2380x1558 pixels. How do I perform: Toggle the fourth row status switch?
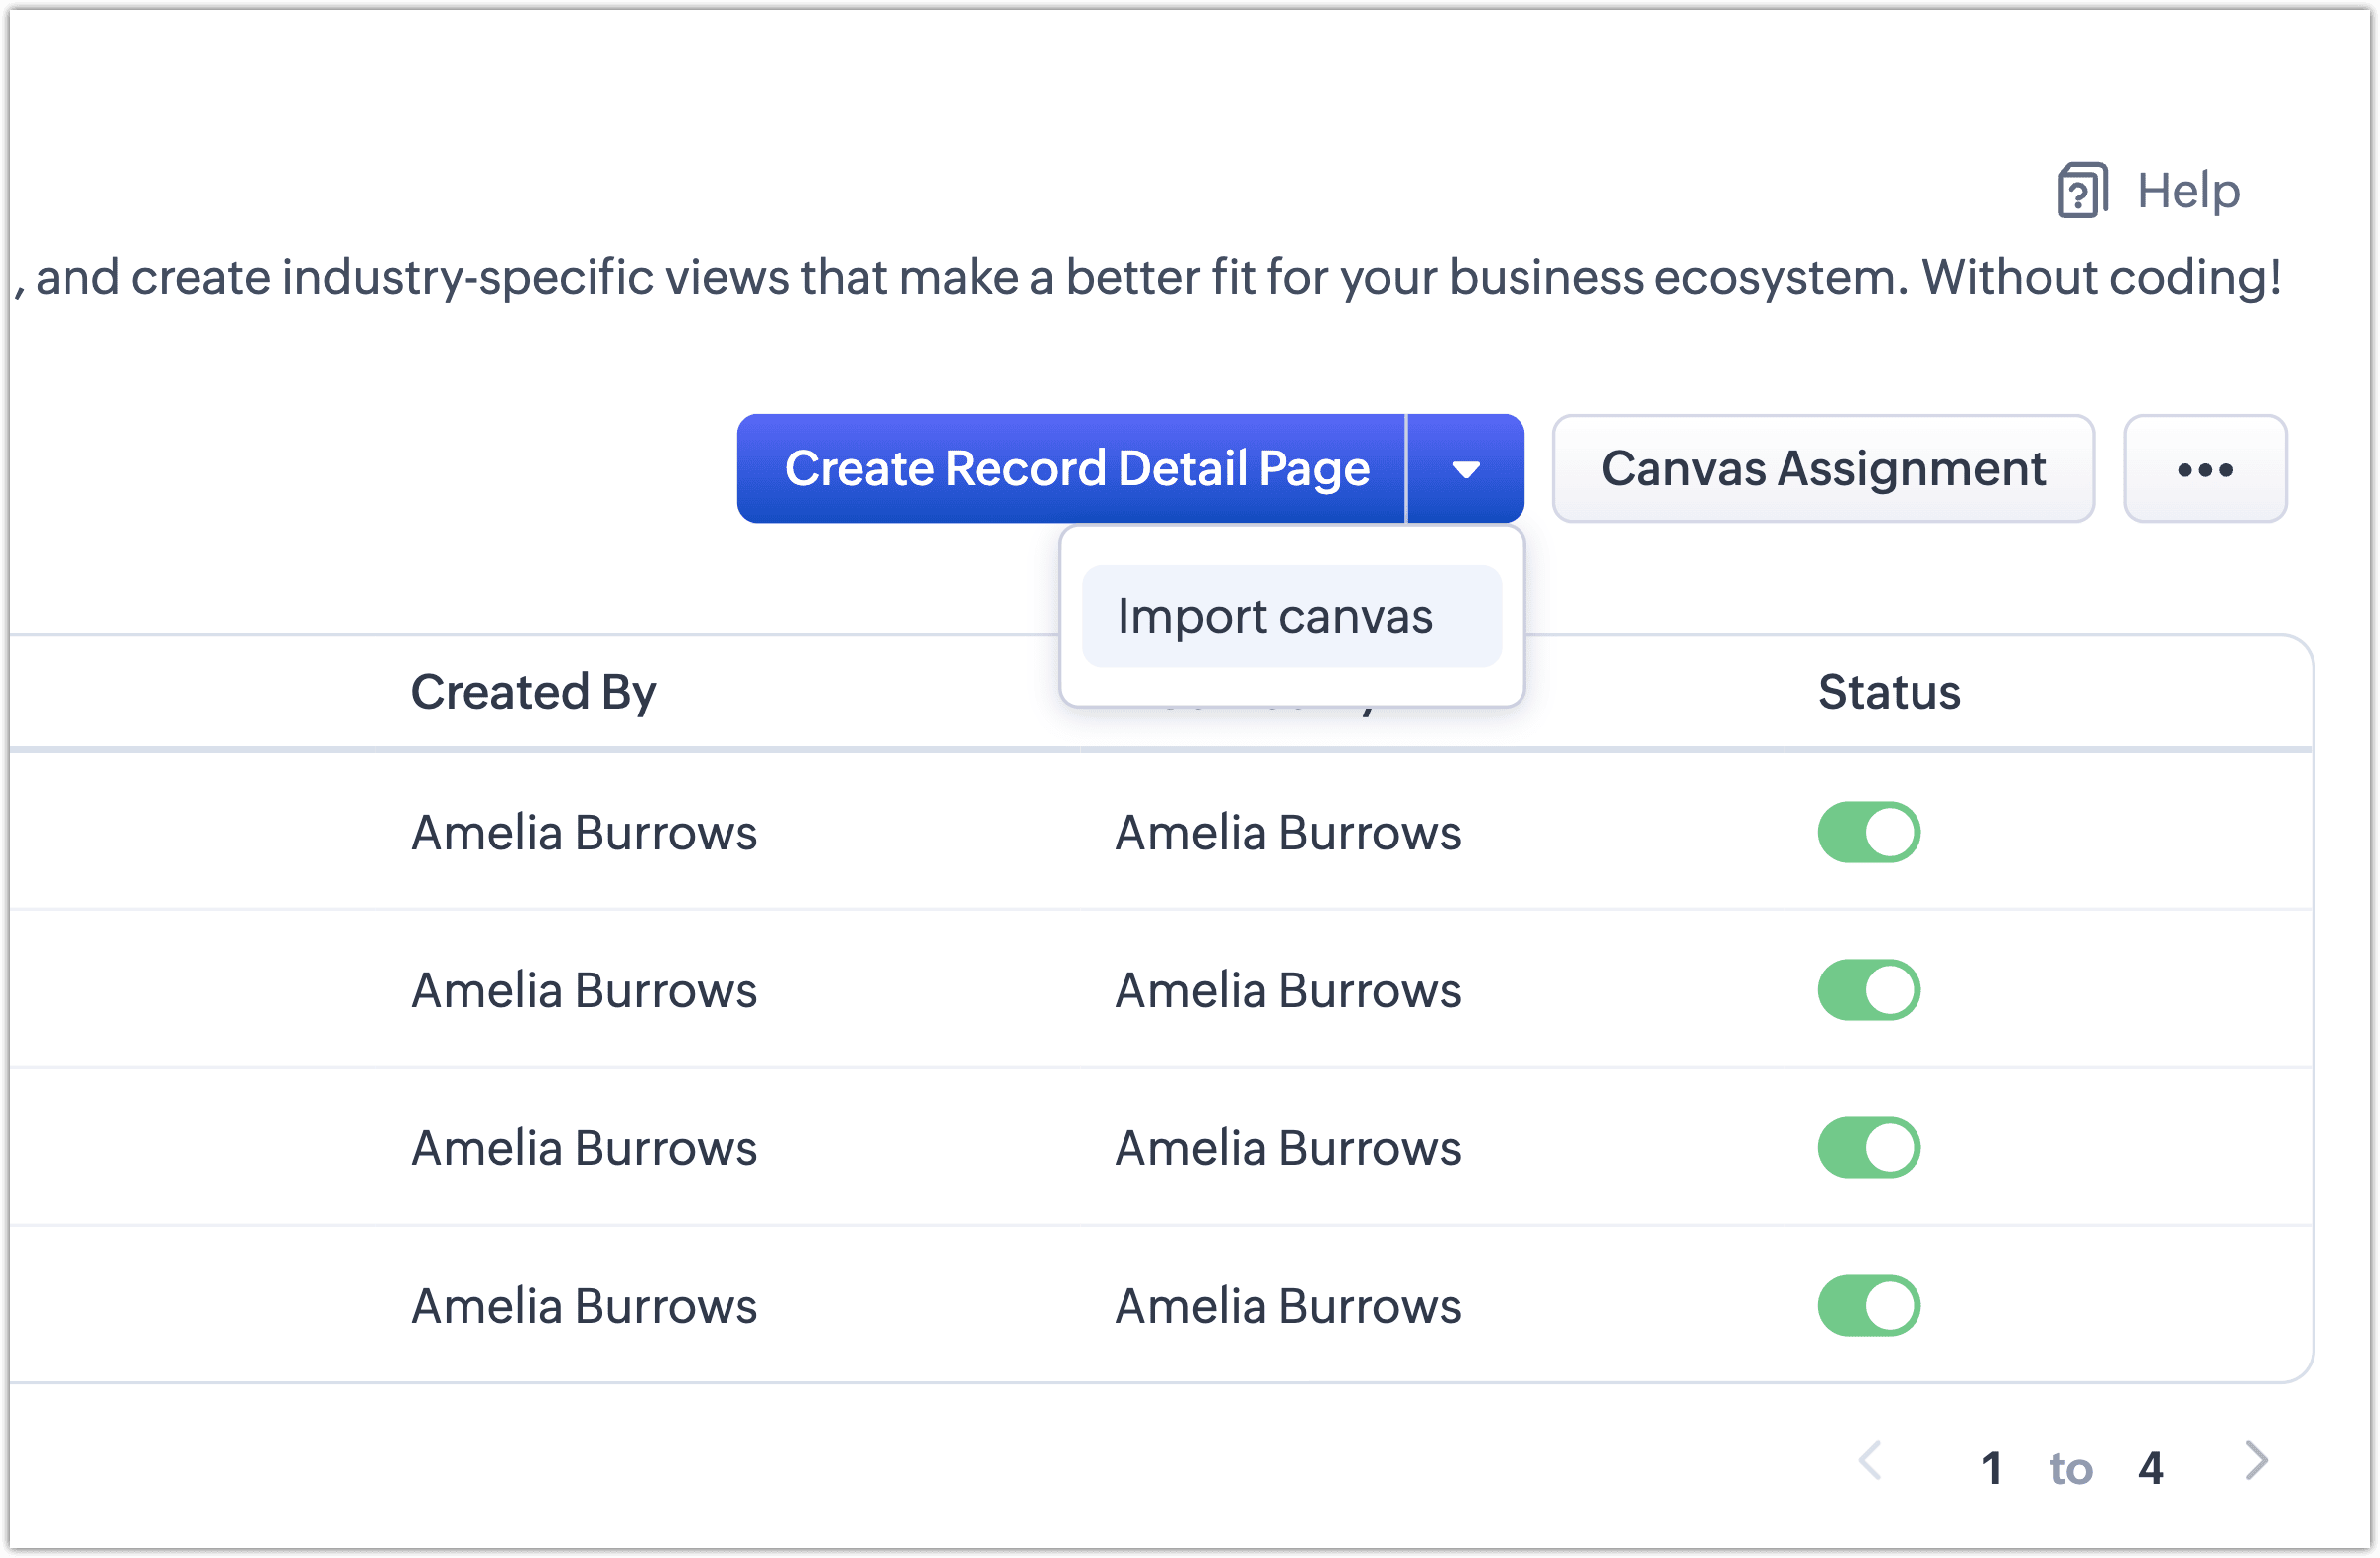click(x=1868, y=1306)
